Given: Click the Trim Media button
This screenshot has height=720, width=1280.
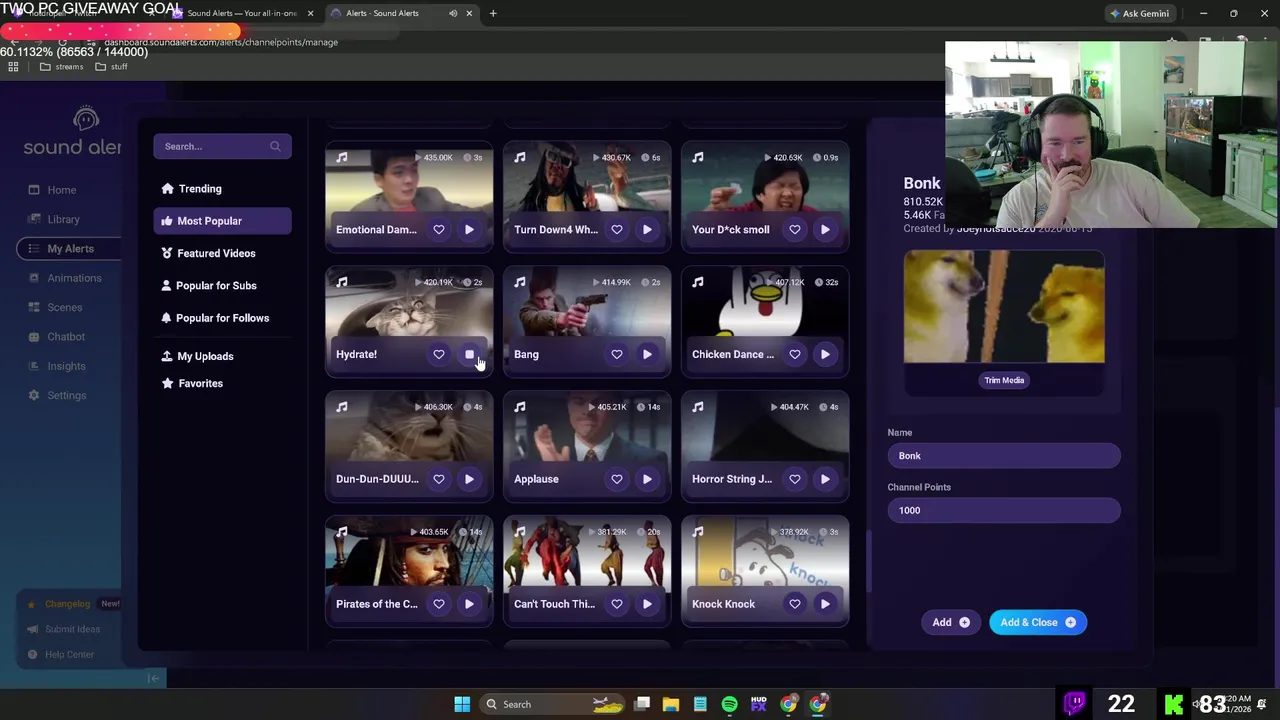Looking at the screenshot, I should tap(1004, 380).
